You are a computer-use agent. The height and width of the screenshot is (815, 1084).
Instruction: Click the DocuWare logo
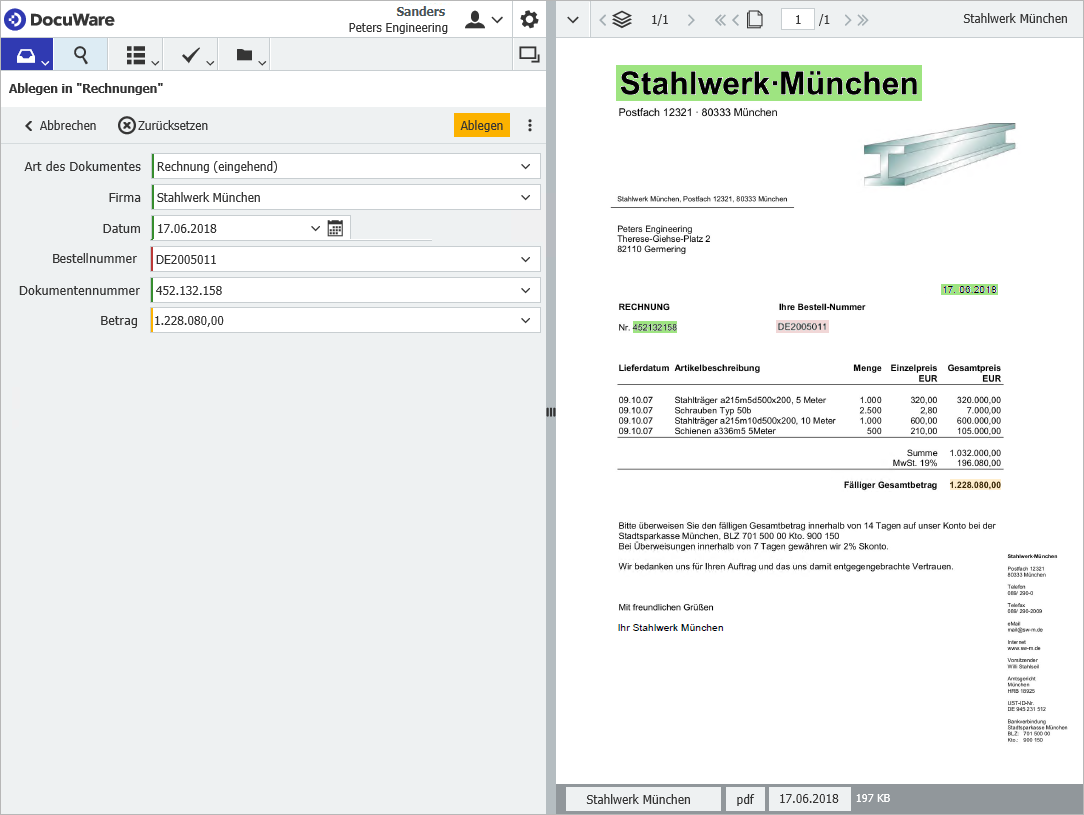click(62, 19)
